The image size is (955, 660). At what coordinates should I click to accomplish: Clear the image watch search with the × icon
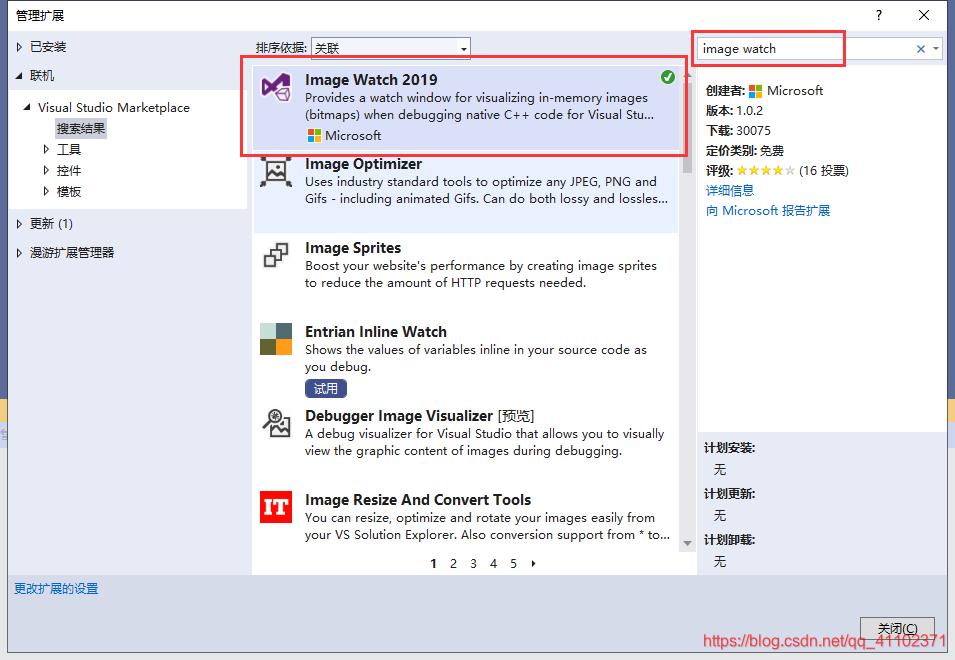point(921,48)
